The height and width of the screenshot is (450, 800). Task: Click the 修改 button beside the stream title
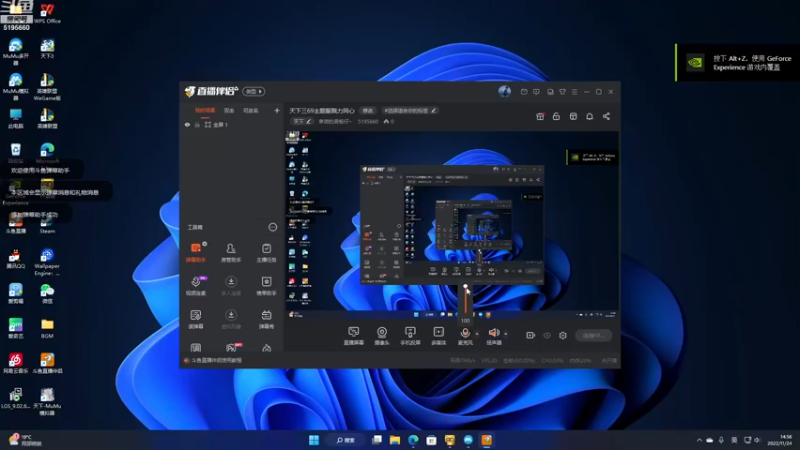[368, 110]
